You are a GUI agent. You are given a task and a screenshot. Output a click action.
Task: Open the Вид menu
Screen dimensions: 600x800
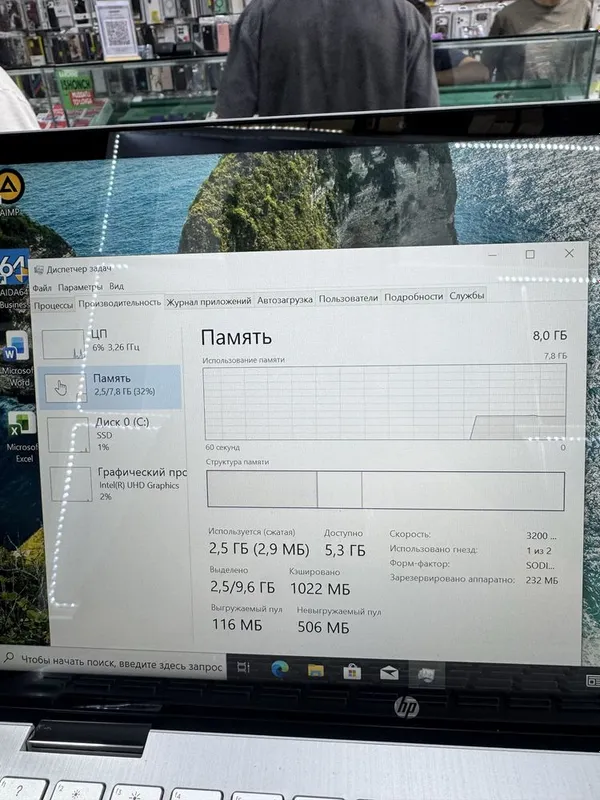[116, 286]
